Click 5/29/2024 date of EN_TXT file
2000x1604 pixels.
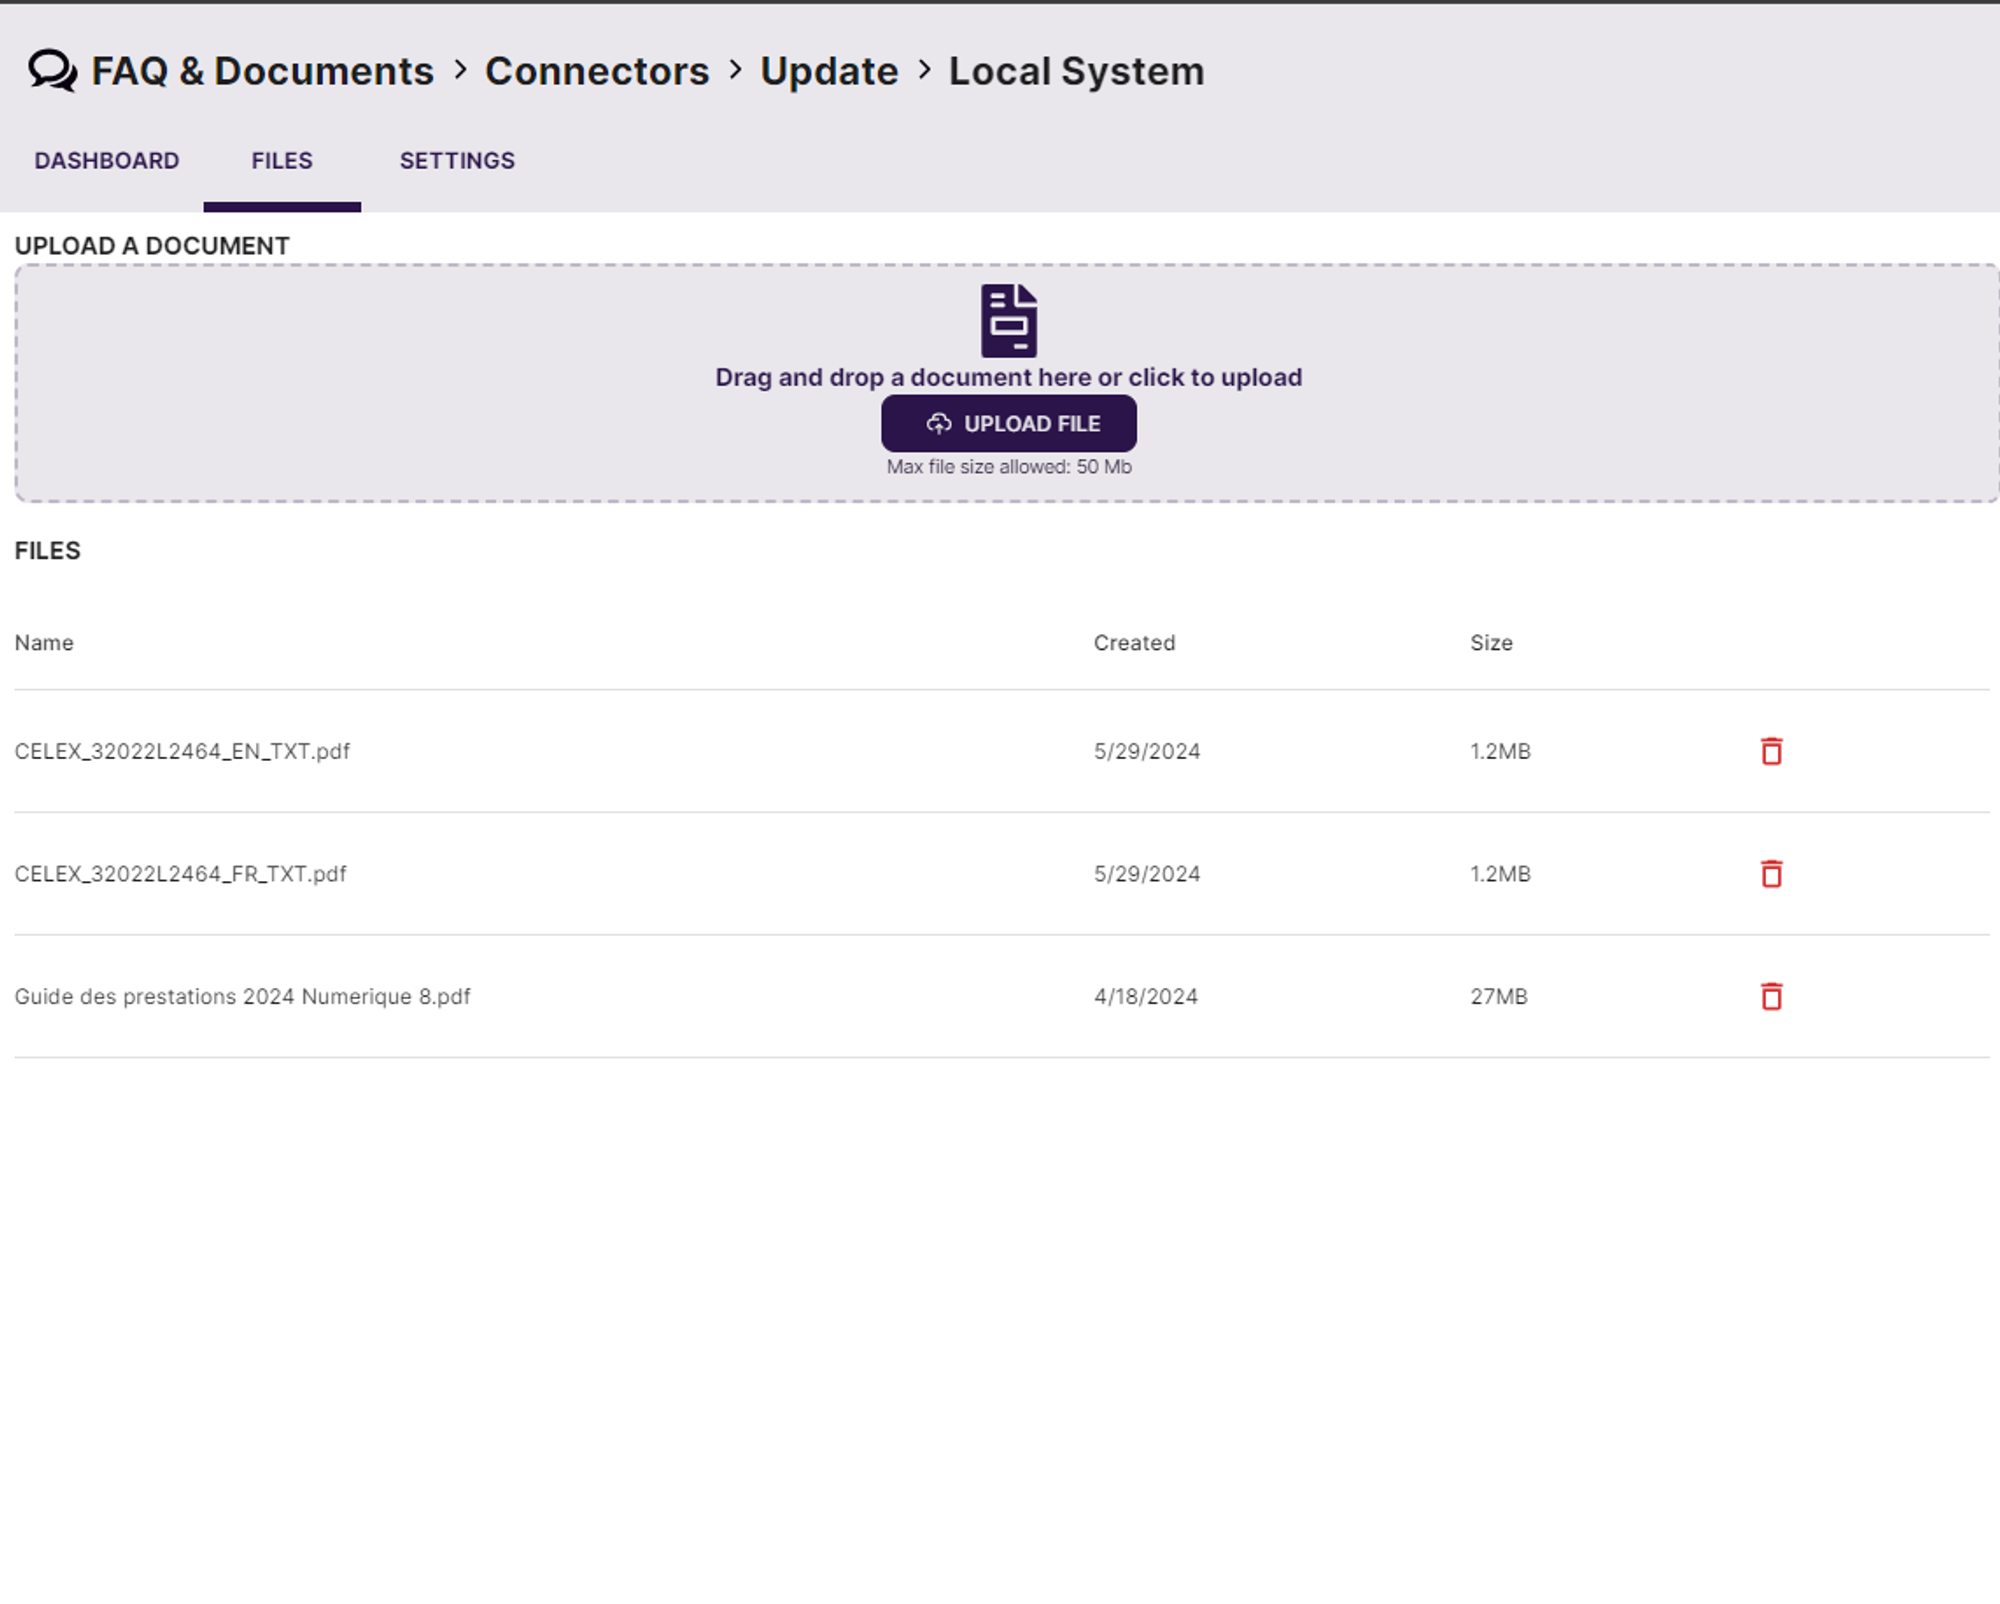coord(1147,752)
